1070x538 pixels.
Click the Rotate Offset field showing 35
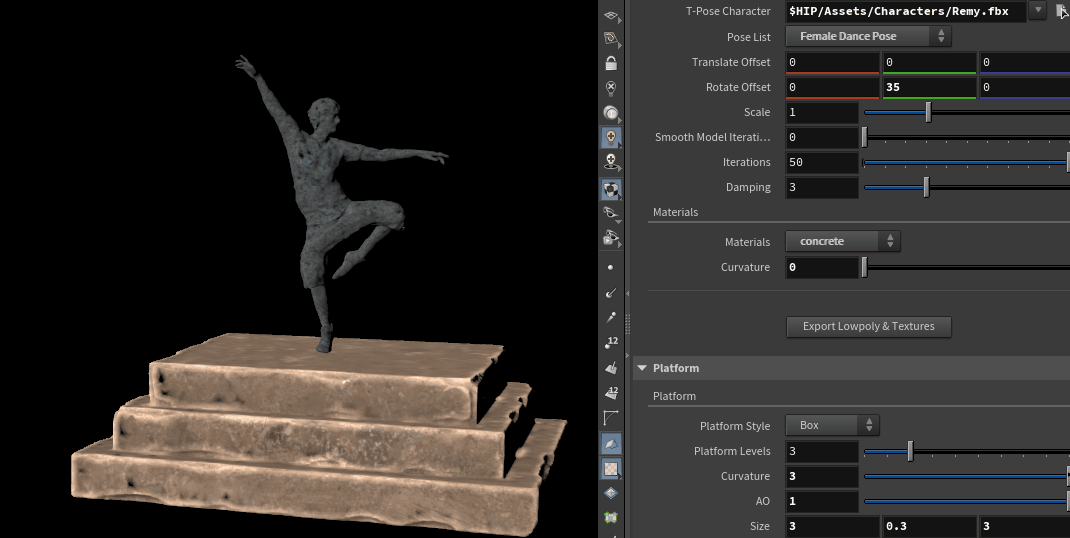[928, 87]
